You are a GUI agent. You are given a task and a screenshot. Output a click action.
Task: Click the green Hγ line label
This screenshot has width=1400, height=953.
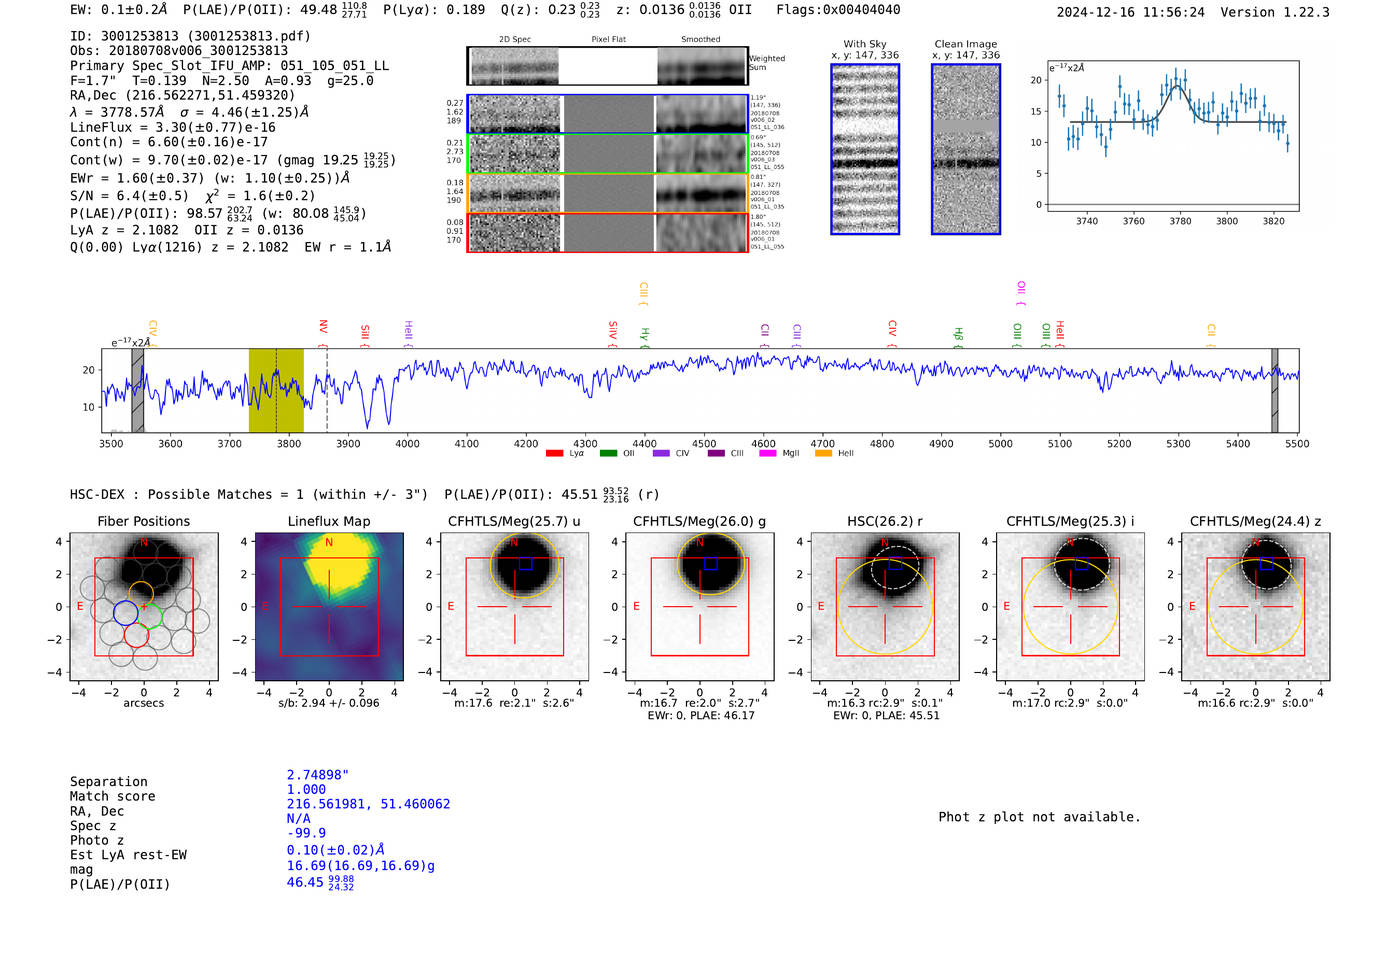click(645, 337)
